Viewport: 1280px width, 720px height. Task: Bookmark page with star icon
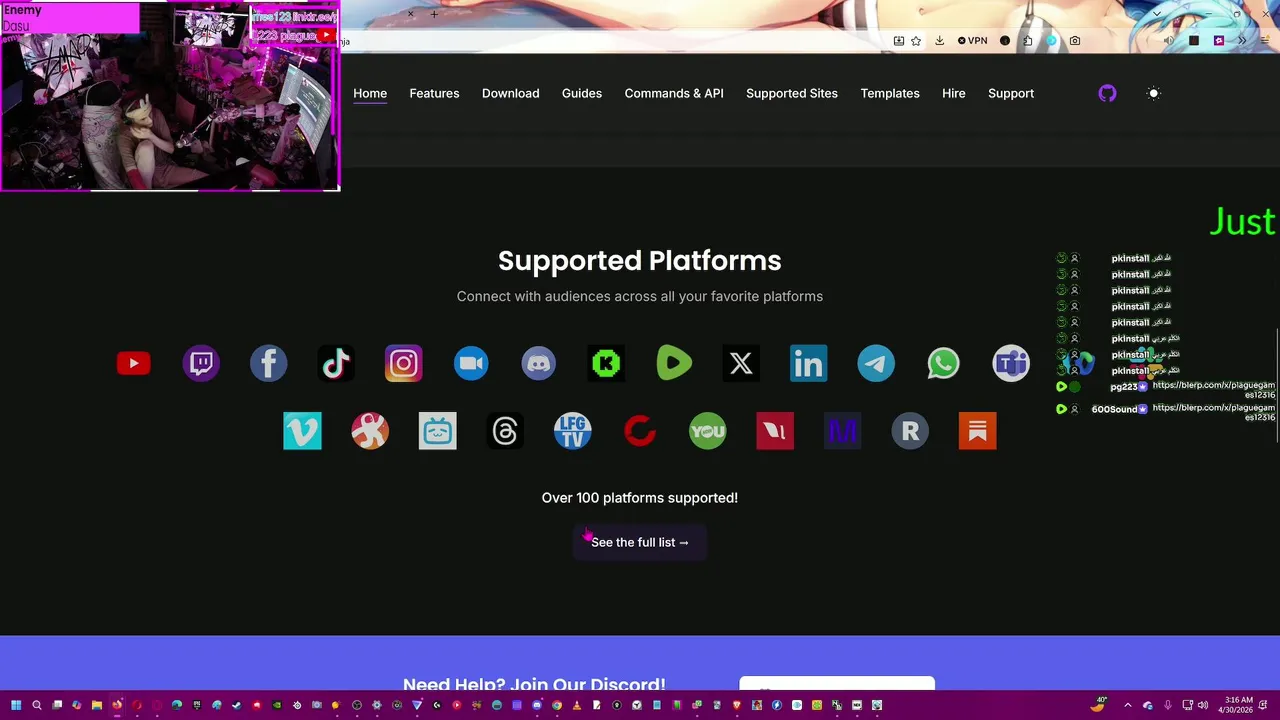pos(916,41)
